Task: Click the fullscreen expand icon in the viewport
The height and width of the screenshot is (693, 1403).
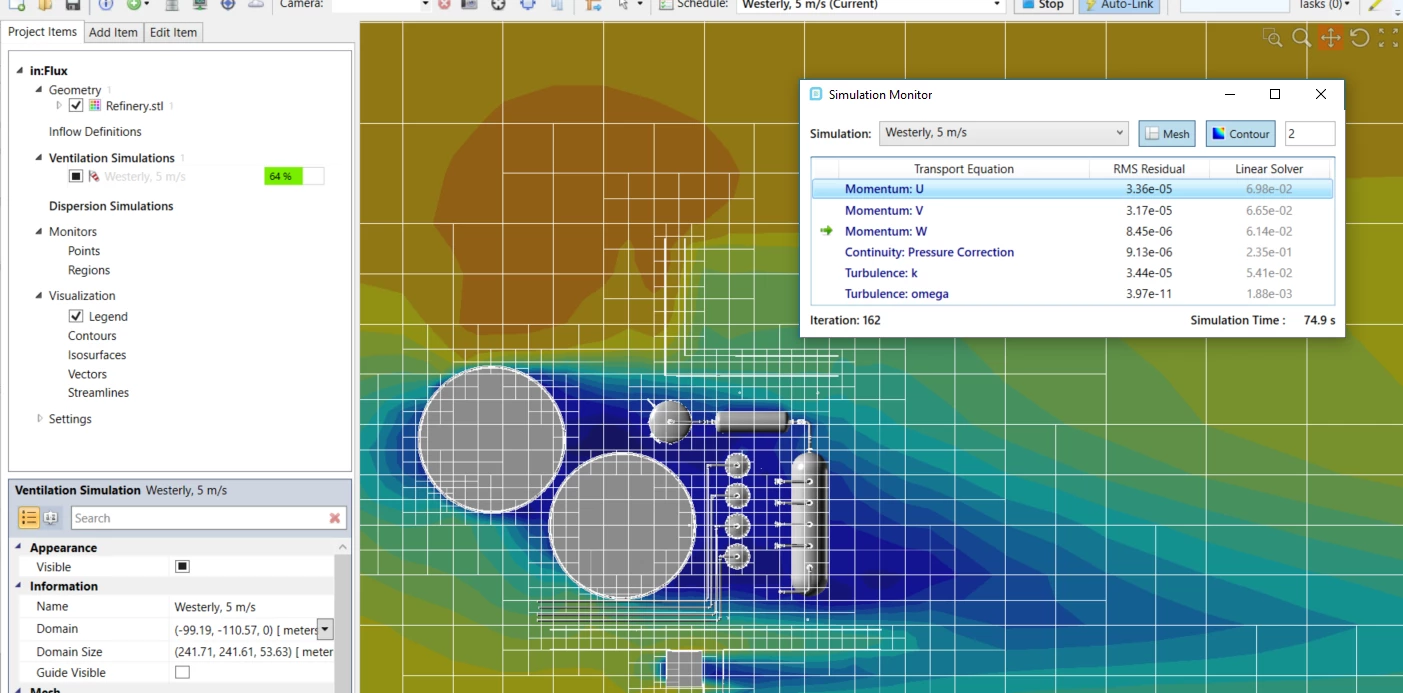Action: click(1388, 38)
